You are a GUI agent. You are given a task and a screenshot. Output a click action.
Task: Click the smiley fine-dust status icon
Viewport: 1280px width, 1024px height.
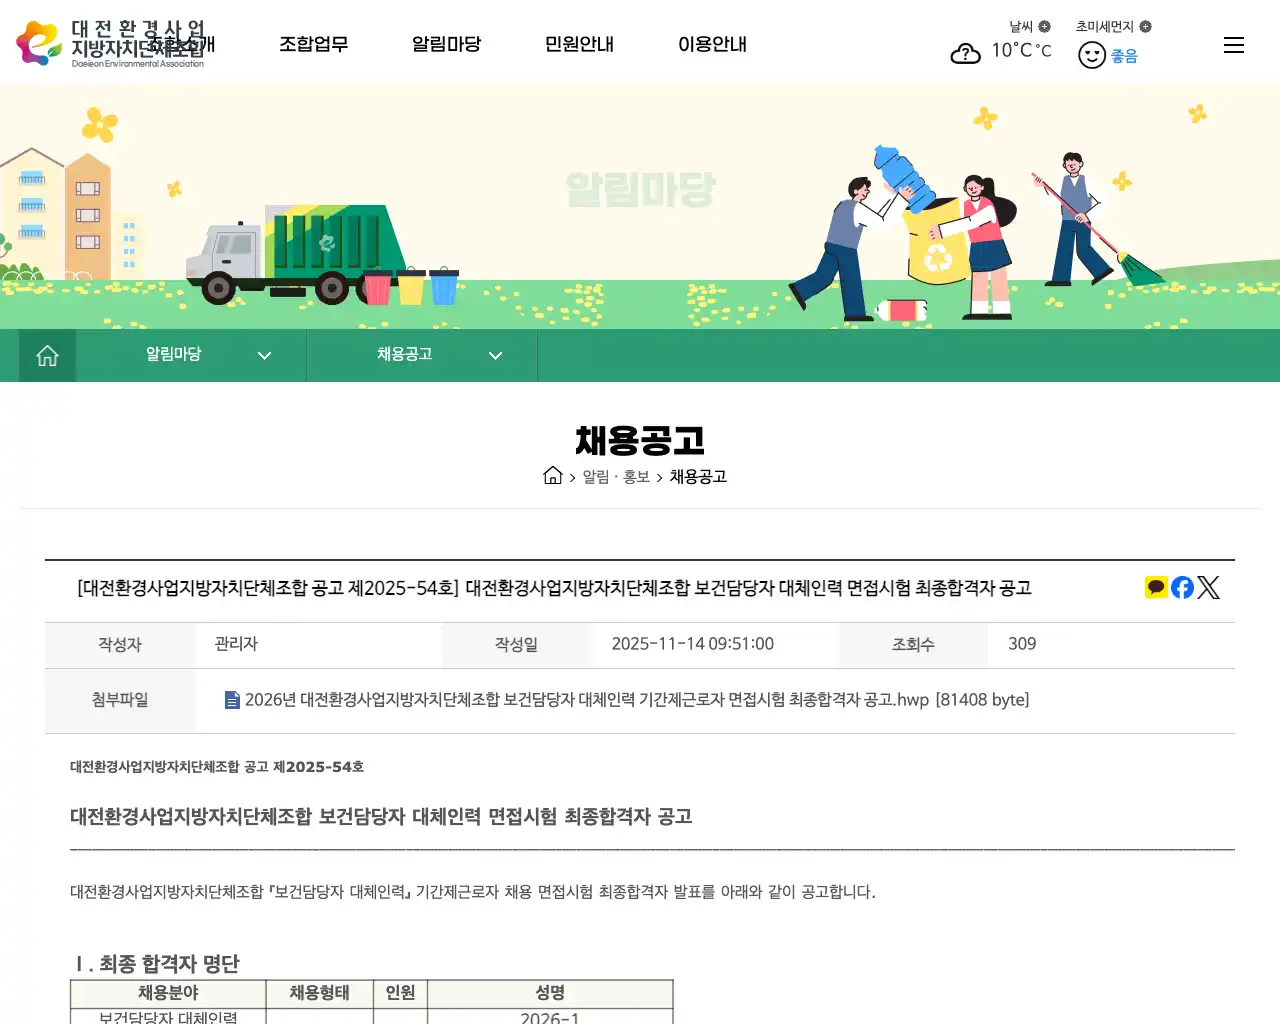1092,53
